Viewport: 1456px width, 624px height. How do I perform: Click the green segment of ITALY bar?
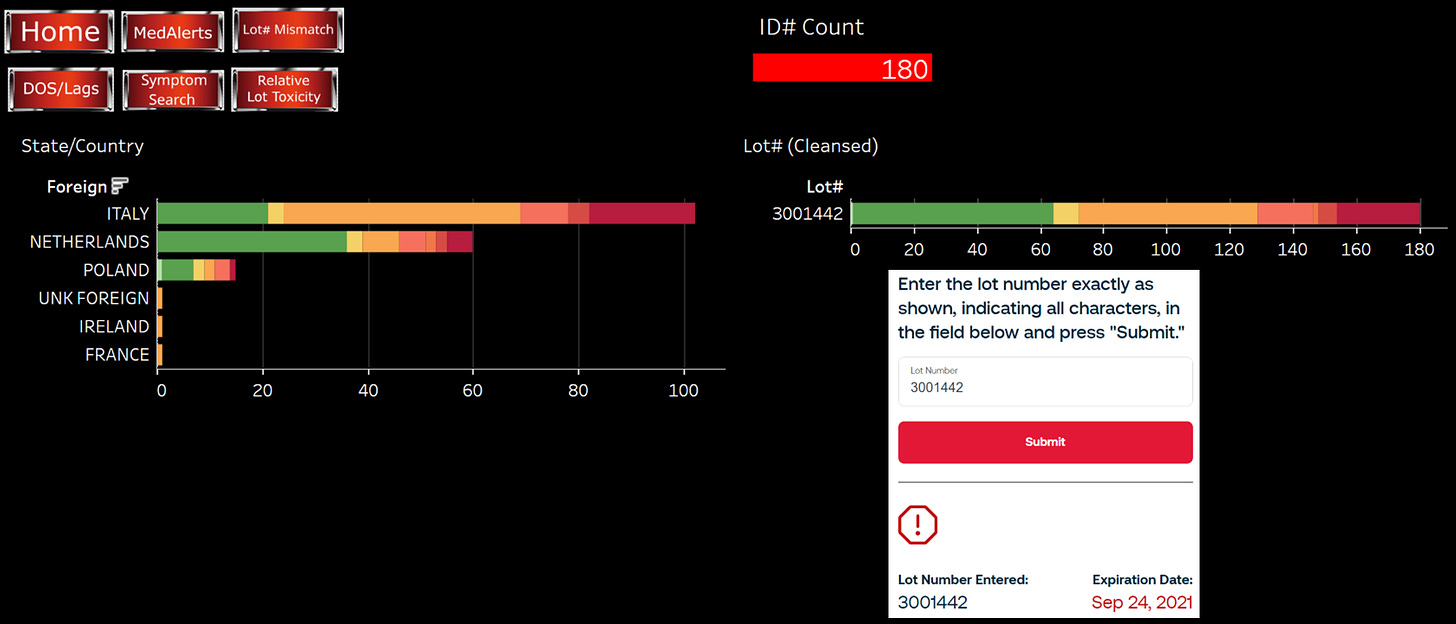pyautogui.click(x=213, y=213)
